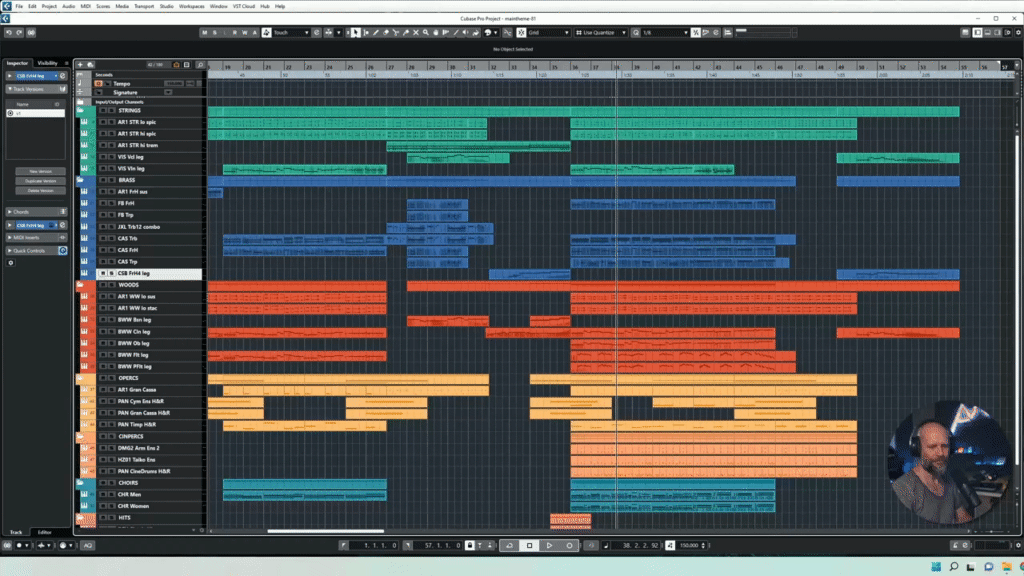Image resolution: width=1024 pixels, height=576 pixels.
Task: Select the Play speaker tool
Action: (x=465, y=33)
